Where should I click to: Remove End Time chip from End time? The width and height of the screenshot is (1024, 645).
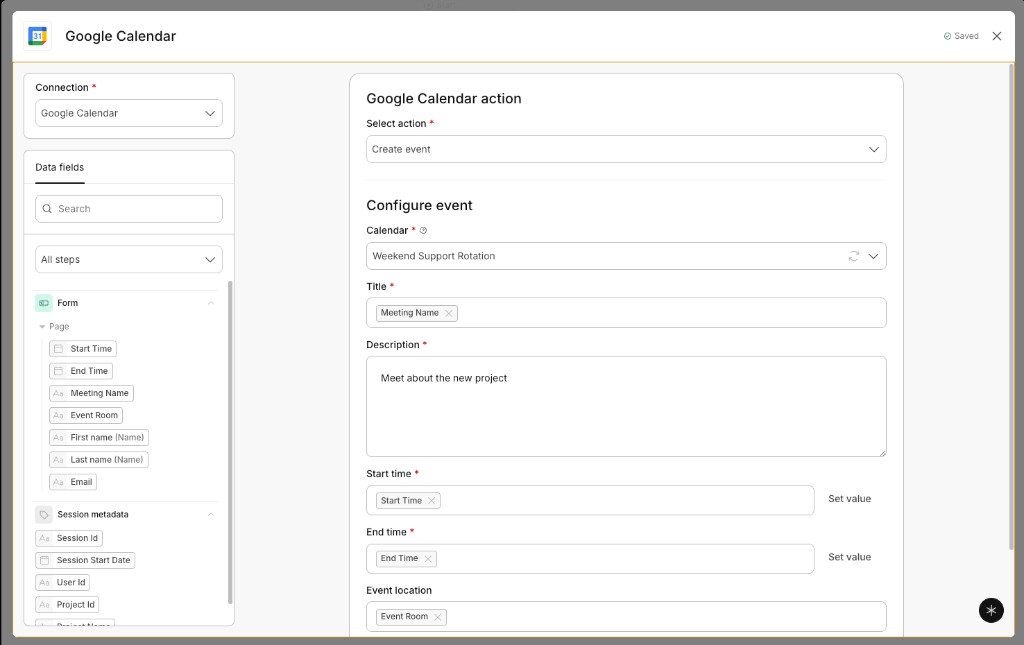[428, 559]
